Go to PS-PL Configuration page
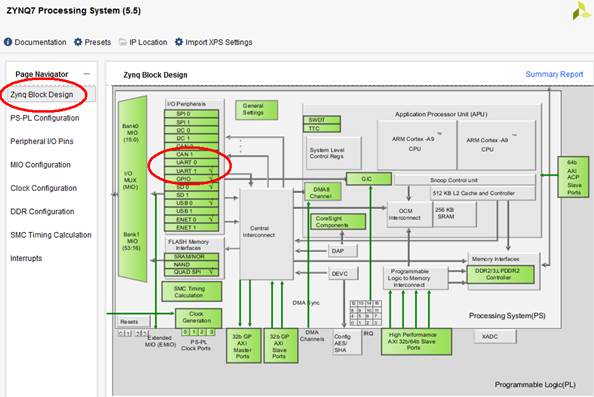 point(45,118)
